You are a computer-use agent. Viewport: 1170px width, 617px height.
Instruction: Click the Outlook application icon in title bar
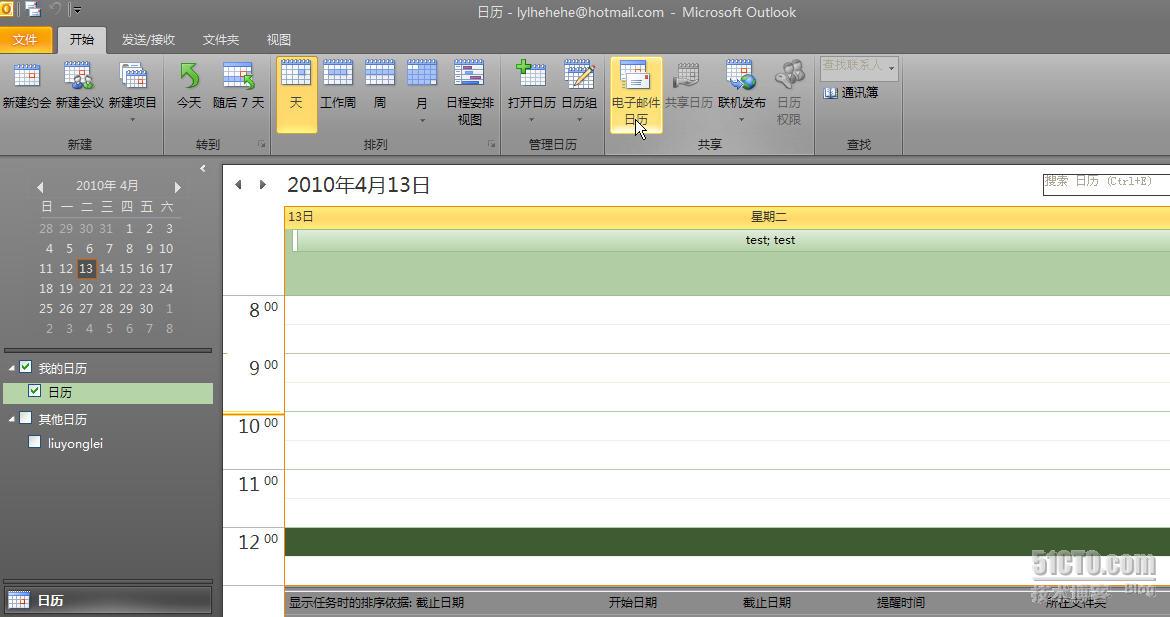(7, 10)
